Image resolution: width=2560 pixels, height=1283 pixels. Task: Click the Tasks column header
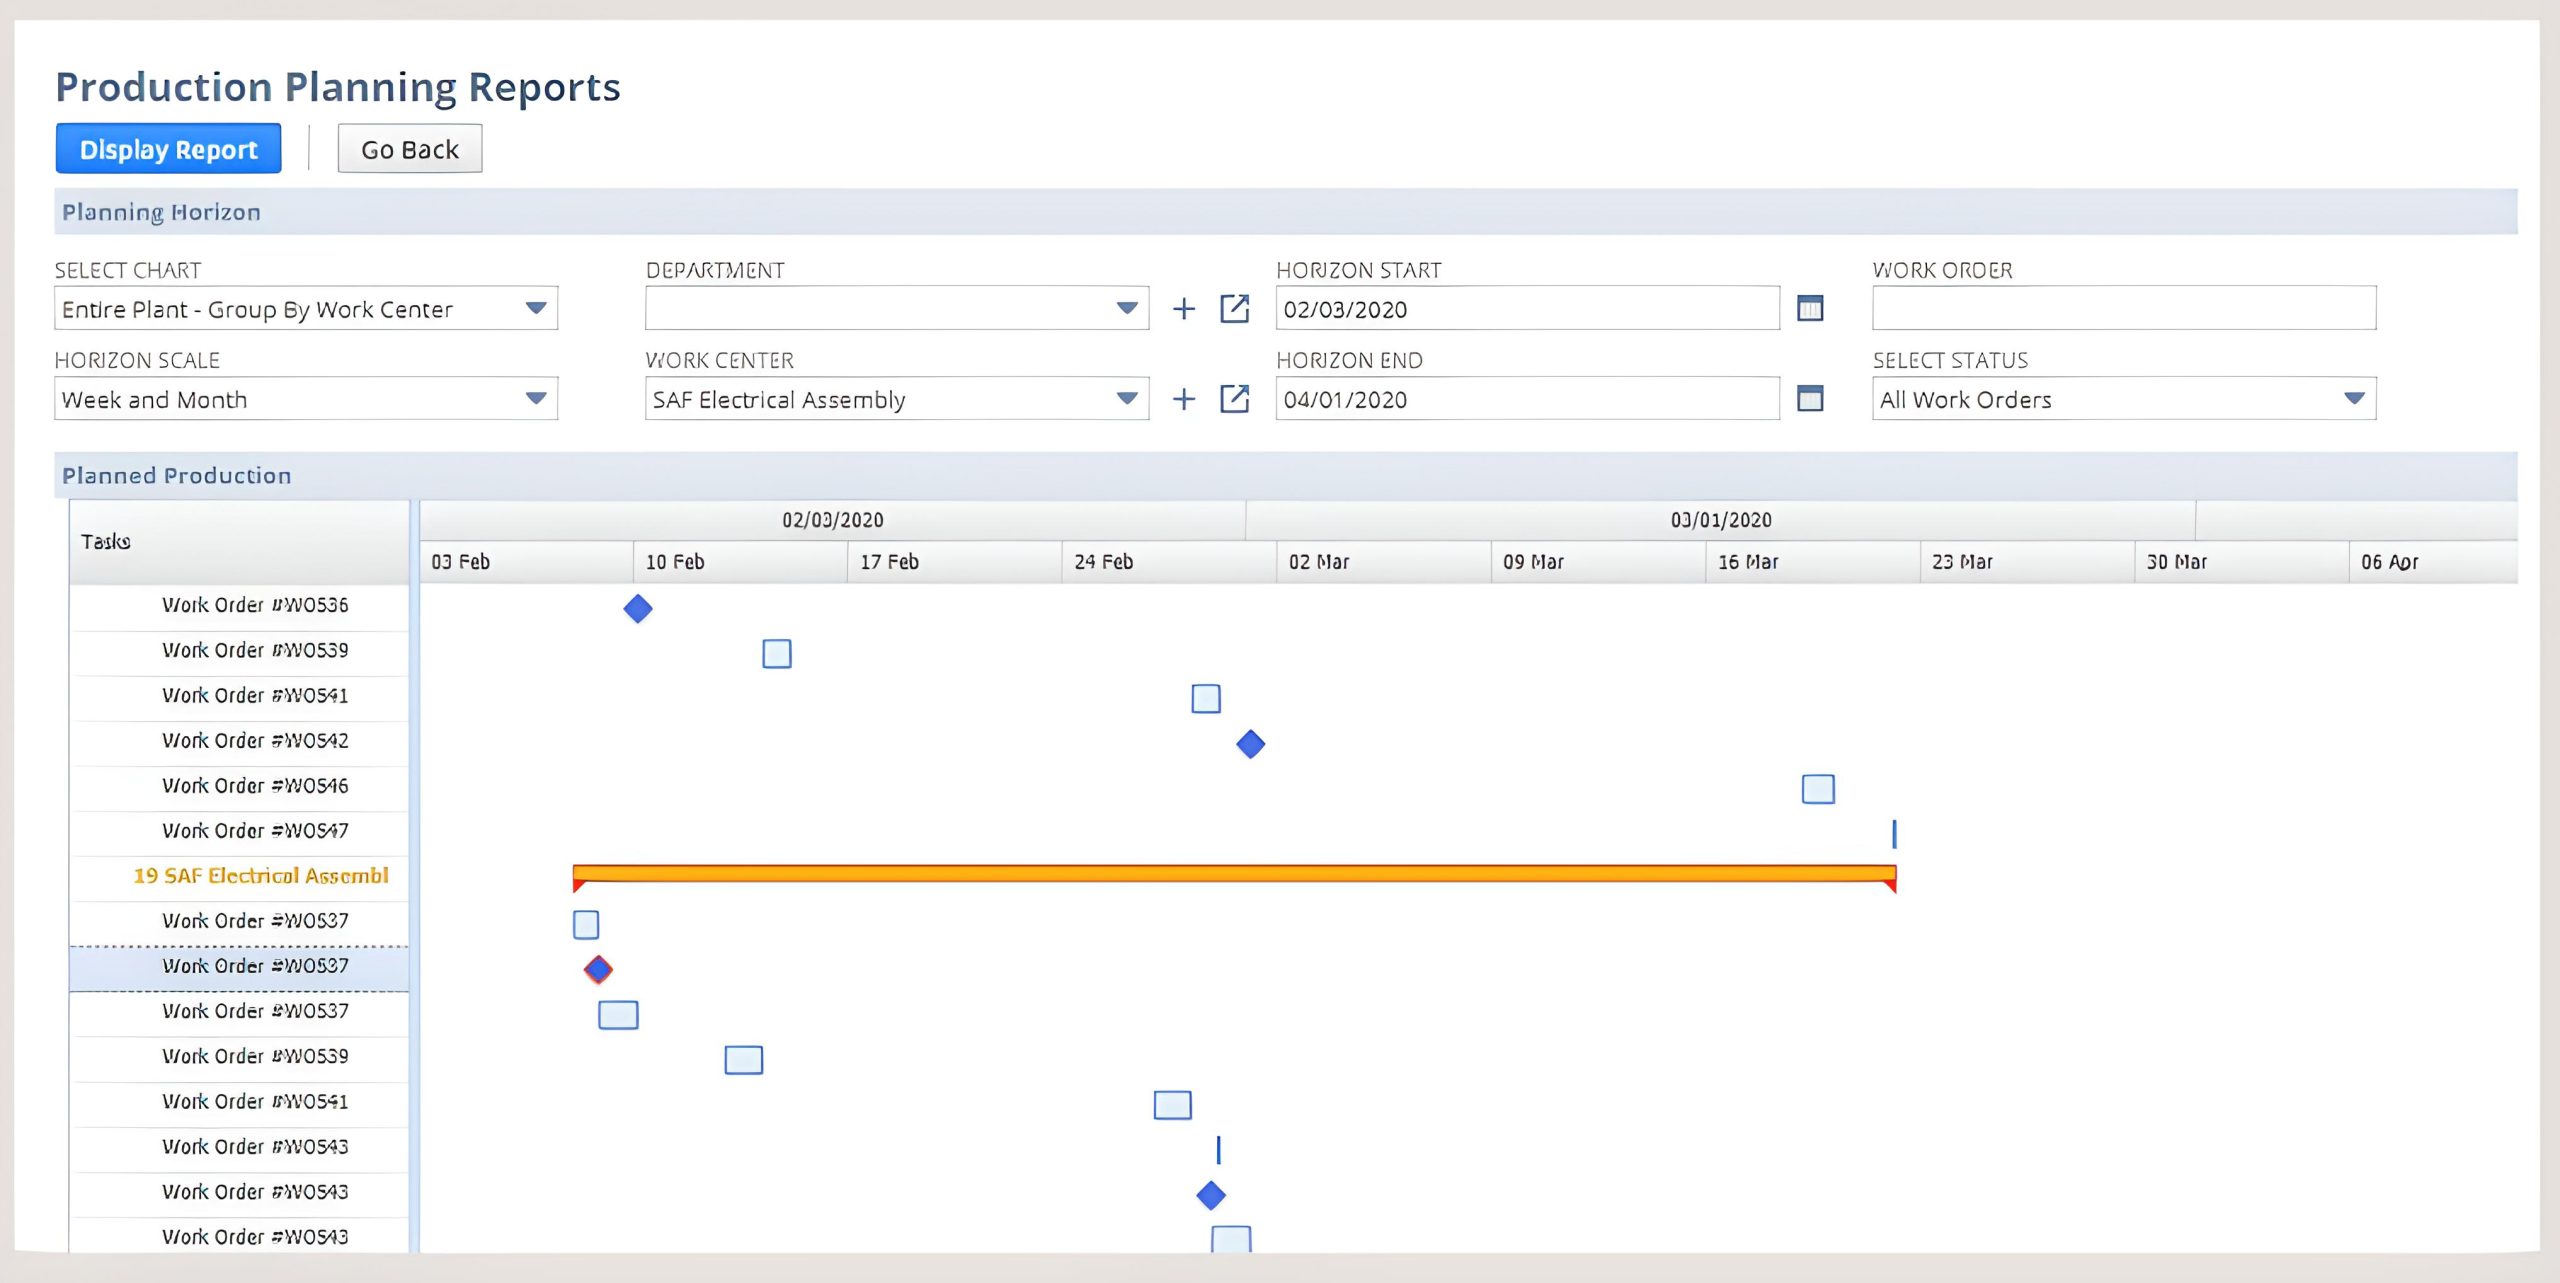coord(239,542)
